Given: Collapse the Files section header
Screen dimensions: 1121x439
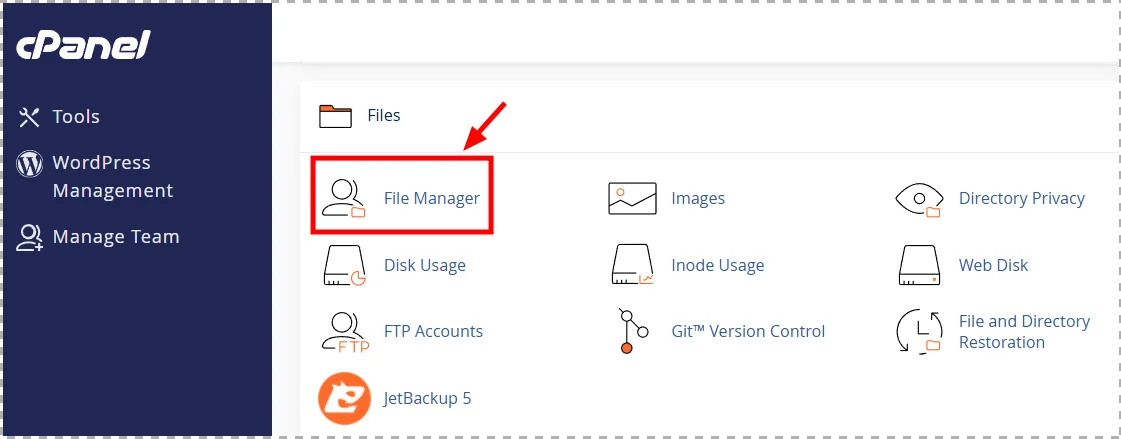Looking at the screenshot, I should coord(383,116).
